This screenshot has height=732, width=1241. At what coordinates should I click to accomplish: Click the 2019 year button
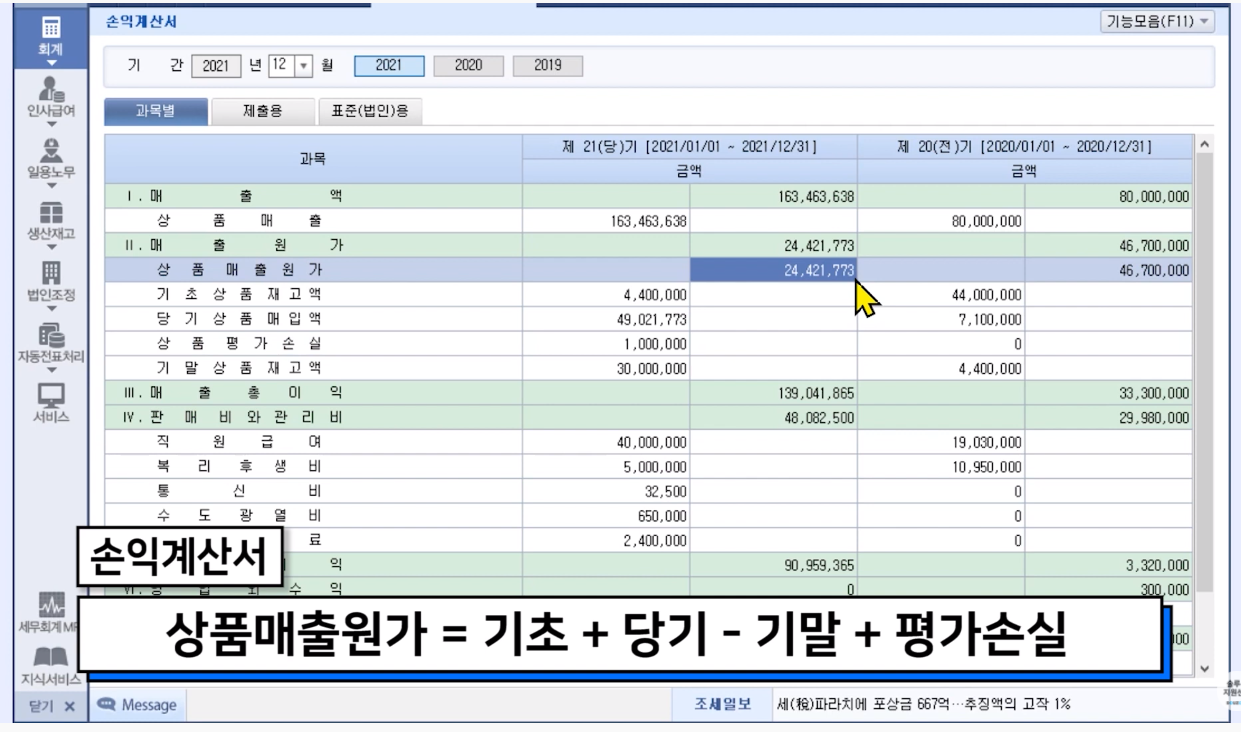point(547,66)
